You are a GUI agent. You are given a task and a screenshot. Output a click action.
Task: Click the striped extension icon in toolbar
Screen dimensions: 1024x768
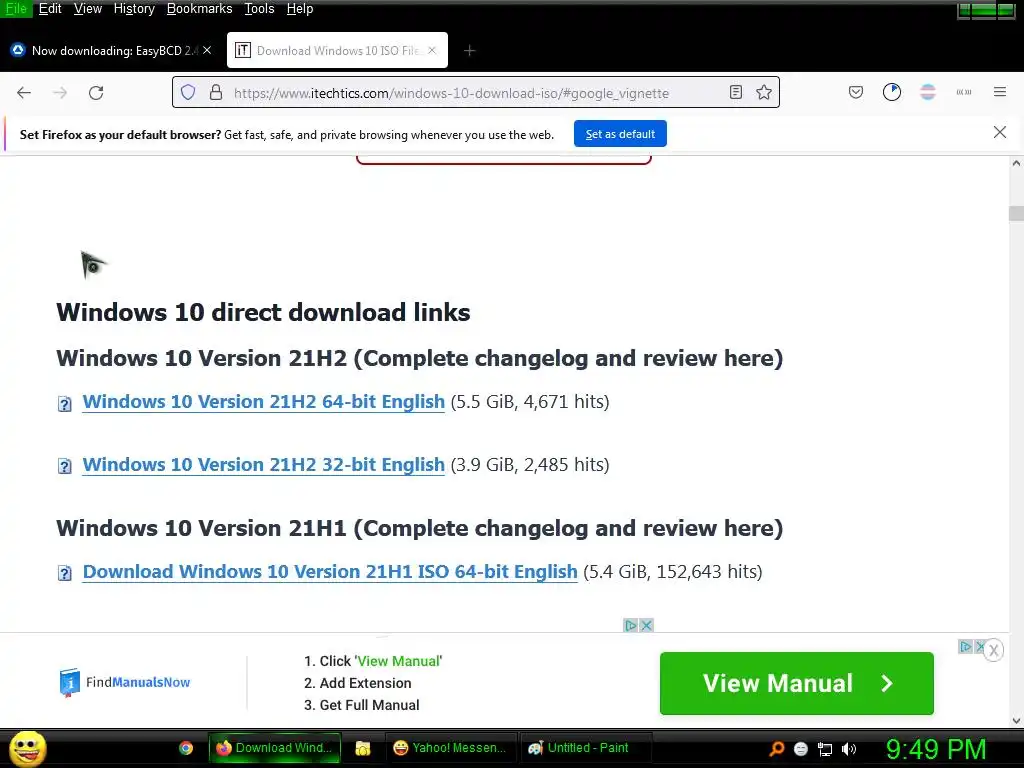coord(928,93)
